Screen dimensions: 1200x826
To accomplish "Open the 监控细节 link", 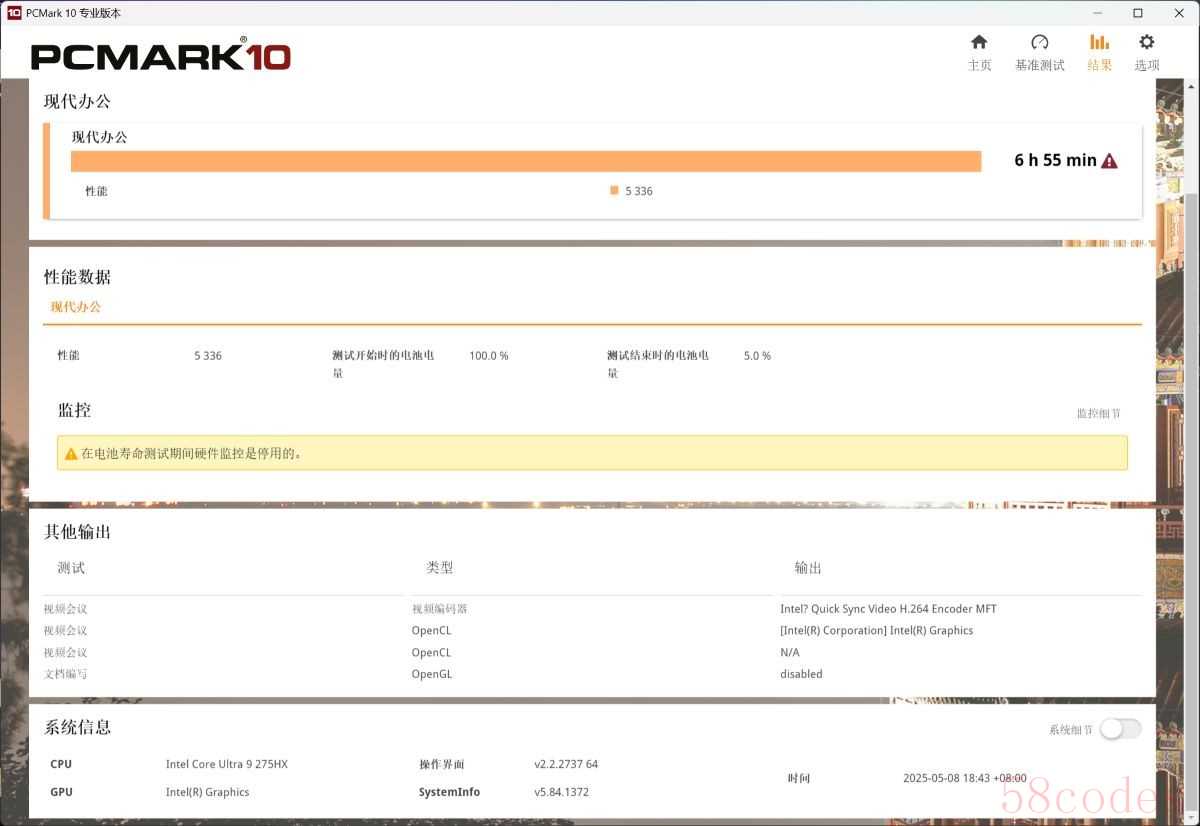I will (1098, 414).
